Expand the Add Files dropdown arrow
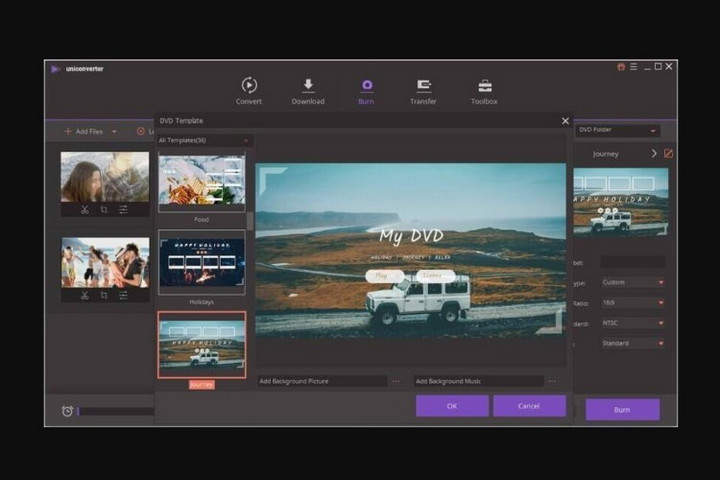The height and width of the screenshot is (480, 720). coord(114,132)
